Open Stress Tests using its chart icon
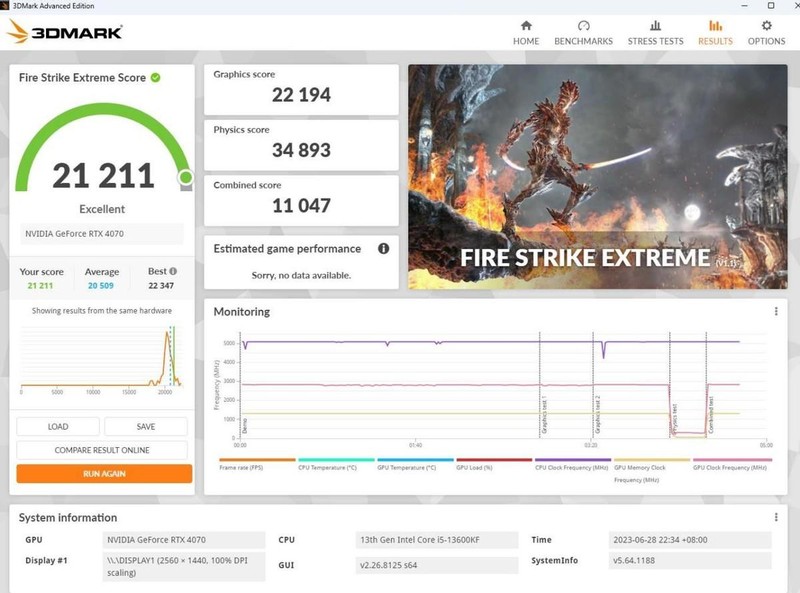This screenshot has height=593, width=800. point(656,33)
